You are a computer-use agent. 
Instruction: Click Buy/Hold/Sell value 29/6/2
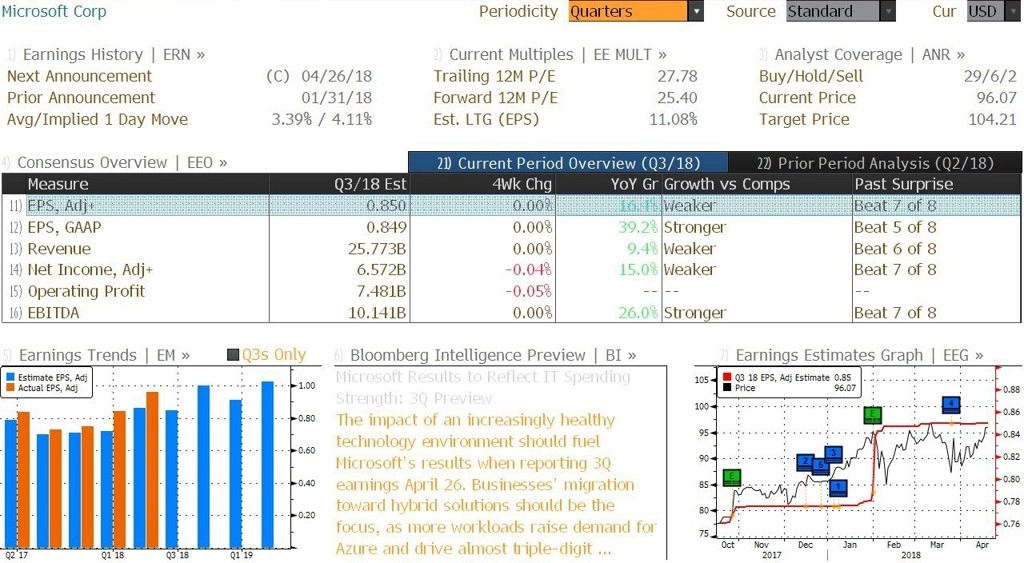coord(990,76)
